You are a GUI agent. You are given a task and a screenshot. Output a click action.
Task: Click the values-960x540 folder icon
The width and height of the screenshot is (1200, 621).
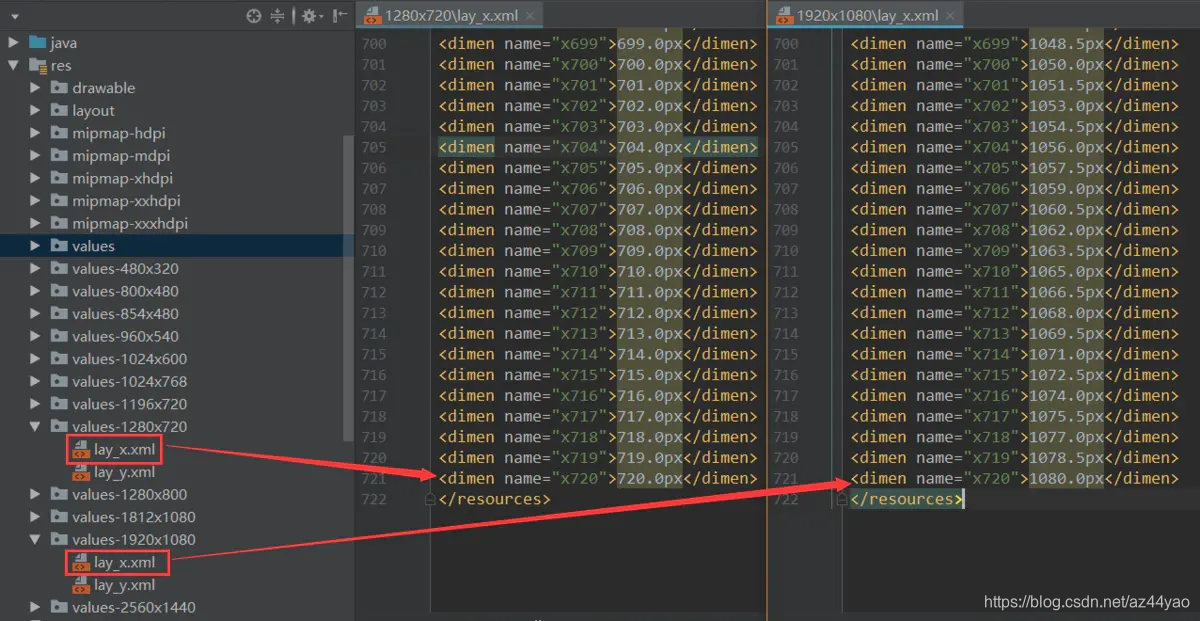pyautogui.click(x=59, y=336)
